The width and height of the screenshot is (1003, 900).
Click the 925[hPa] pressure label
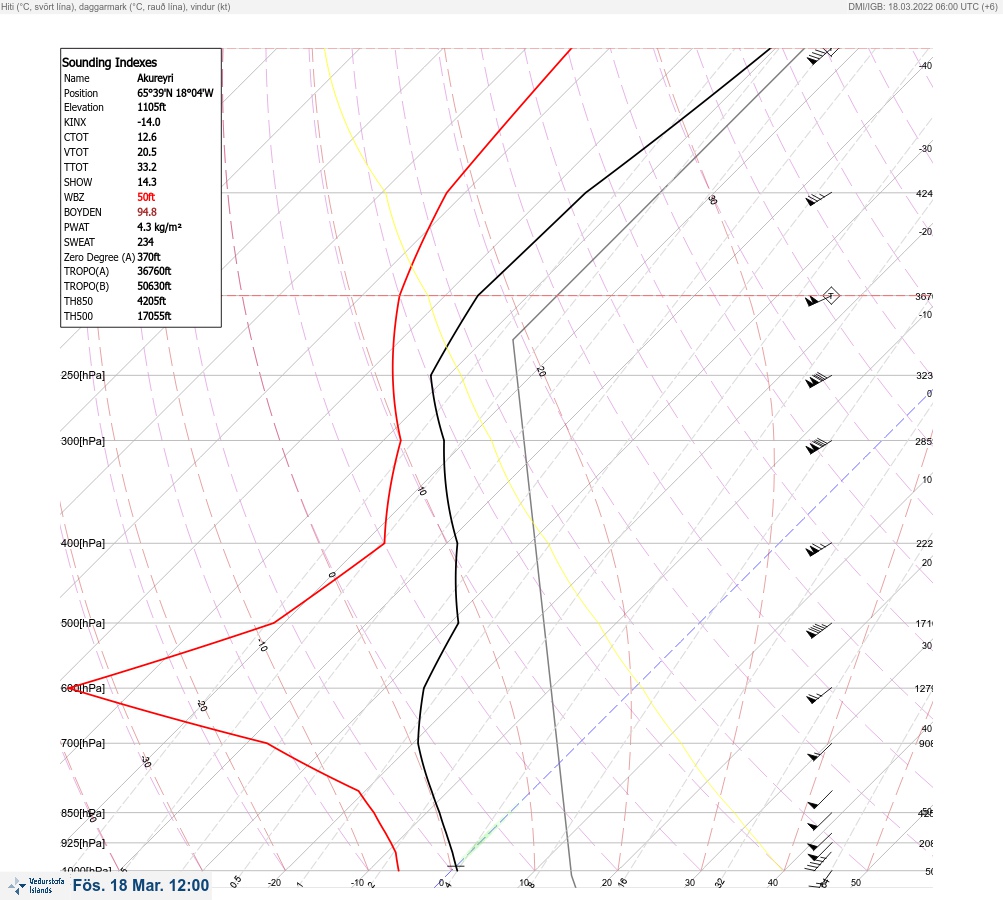click(83, 843)
